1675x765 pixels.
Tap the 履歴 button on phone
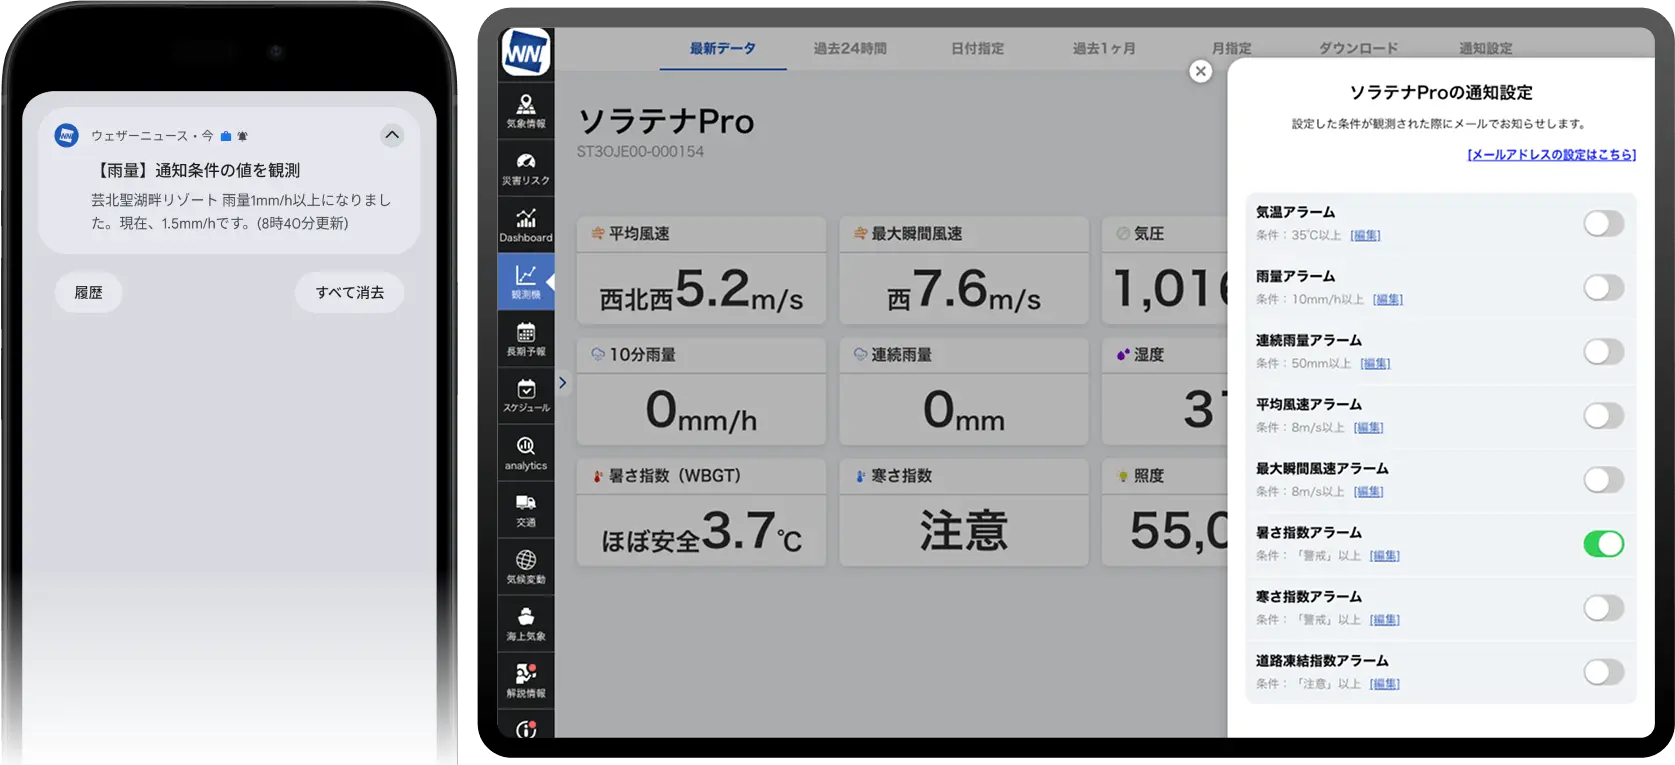click(x=88, y=292)
